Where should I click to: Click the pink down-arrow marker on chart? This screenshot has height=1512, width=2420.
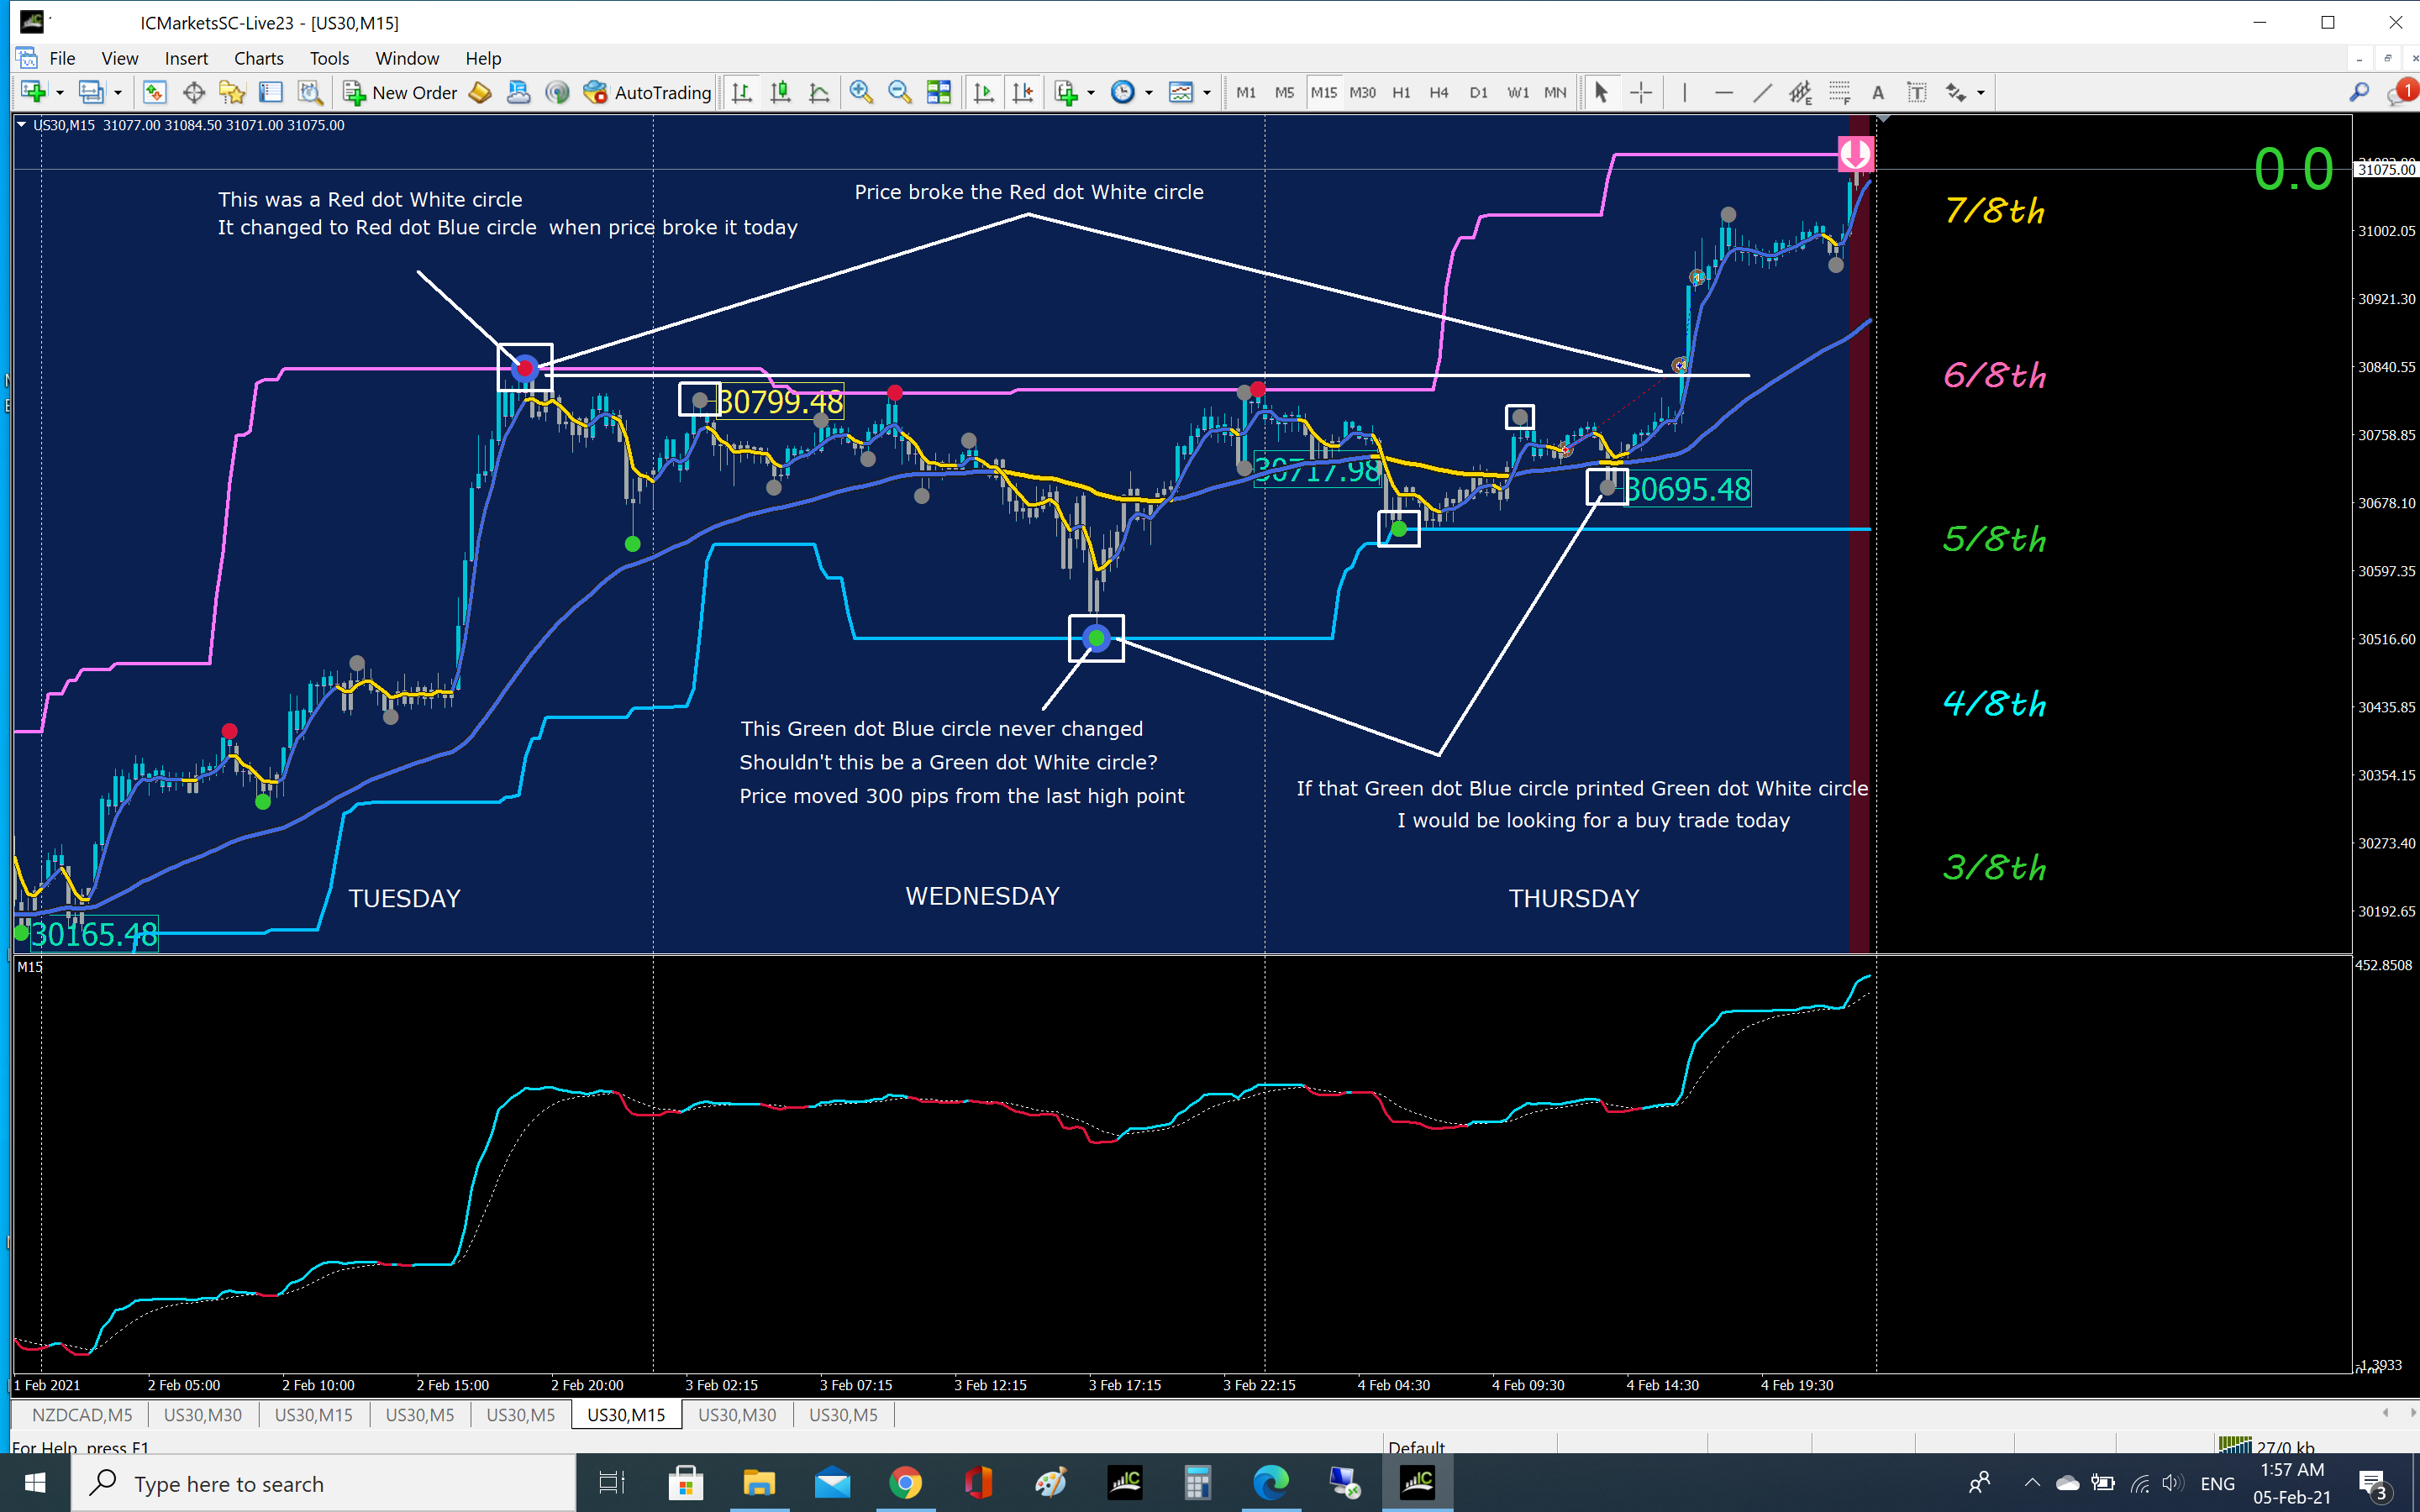tap(1855, 154)
